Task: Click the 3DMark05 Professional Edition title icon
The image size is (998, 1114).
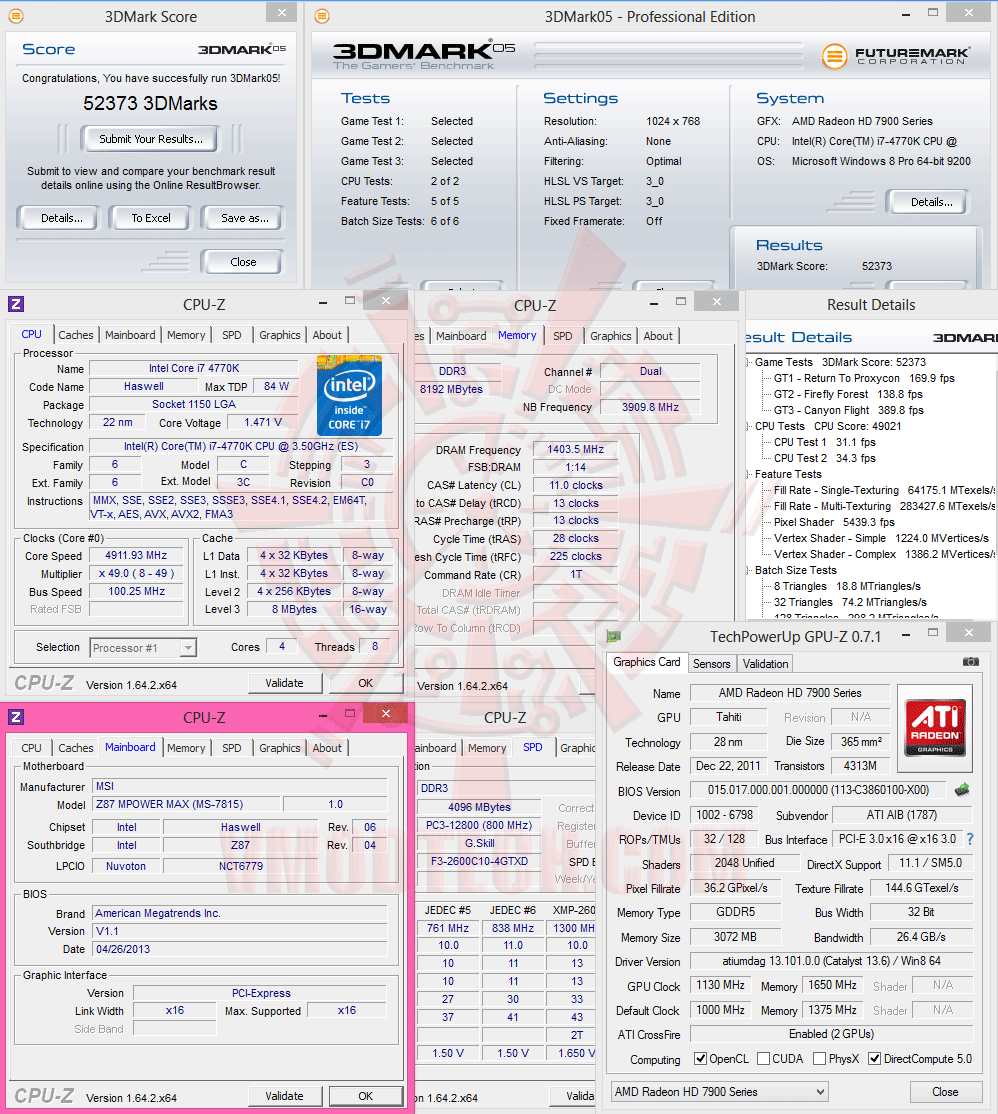Action: tap(322, 16)
